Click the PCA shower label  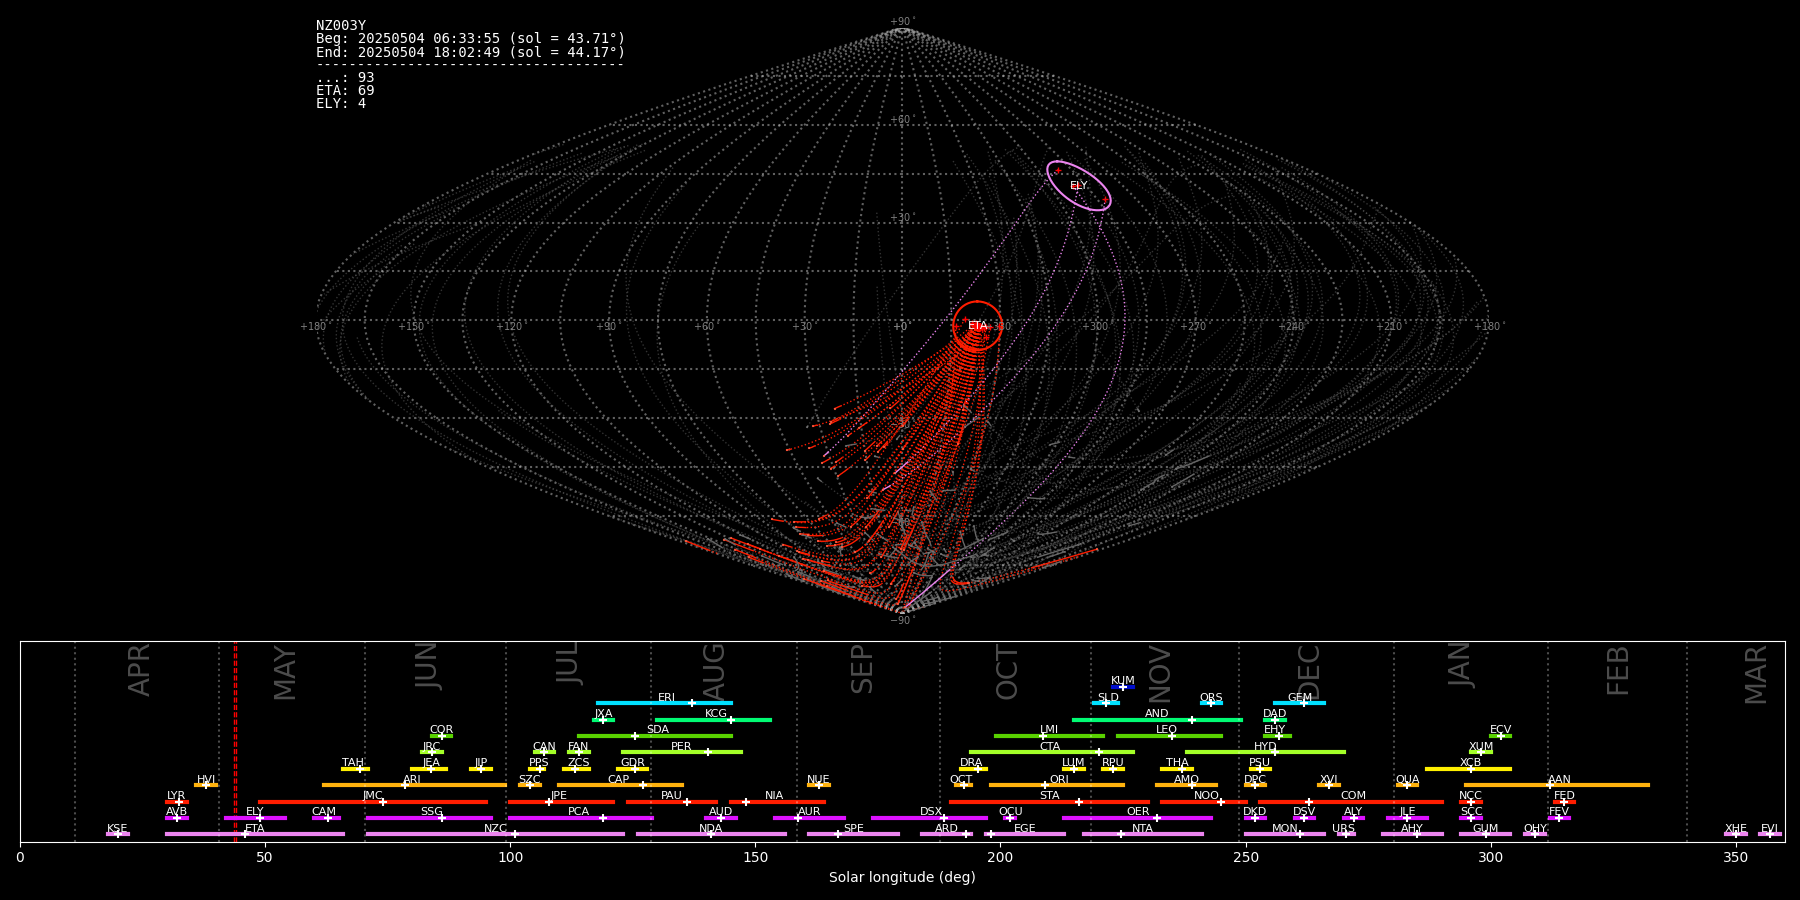pos(578,812)
